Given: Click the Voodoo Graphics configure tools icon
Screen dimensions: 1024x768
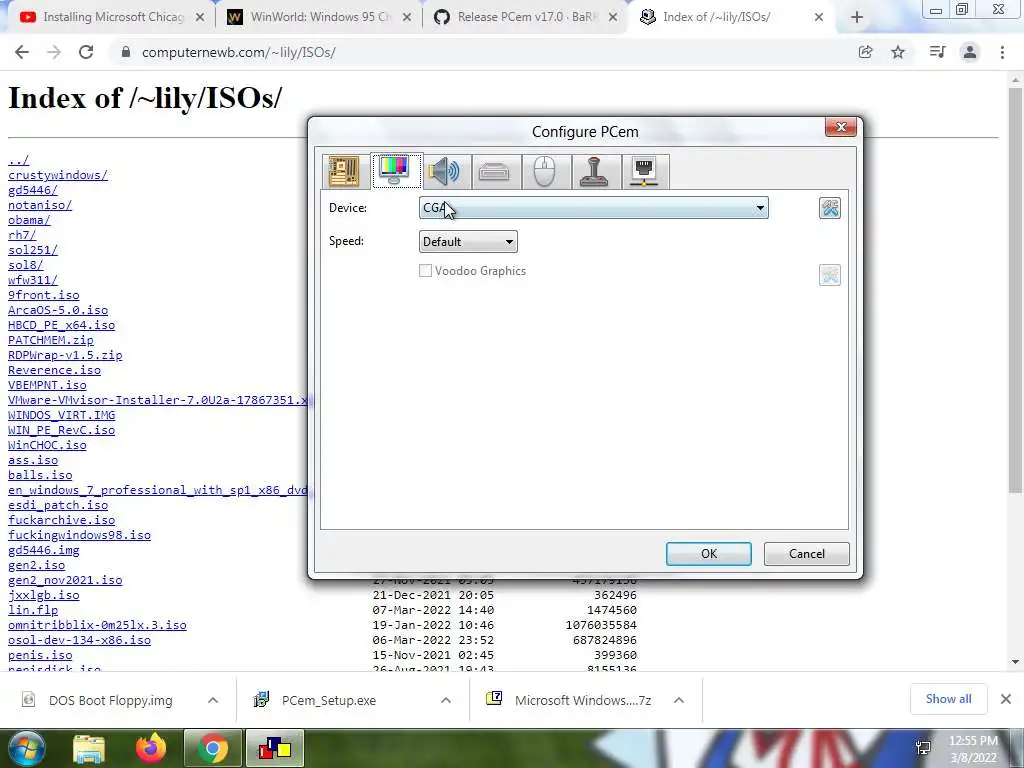Looking at the screenshot, I should (830, 275).
